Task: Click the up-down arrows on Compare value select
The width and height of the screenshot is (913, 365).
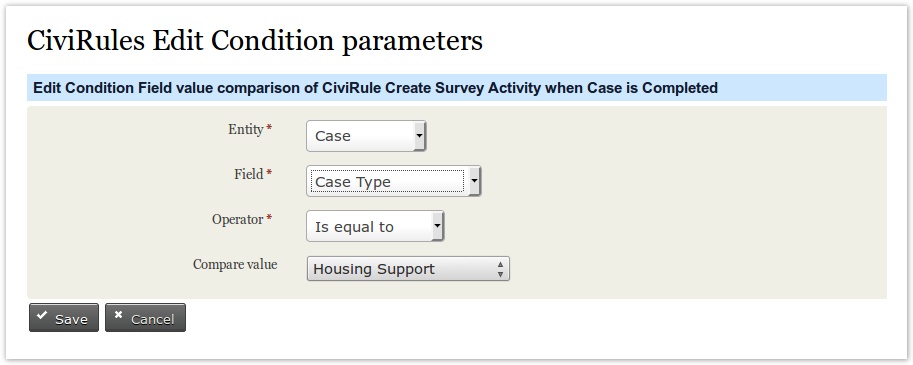Action: point(500,269)
